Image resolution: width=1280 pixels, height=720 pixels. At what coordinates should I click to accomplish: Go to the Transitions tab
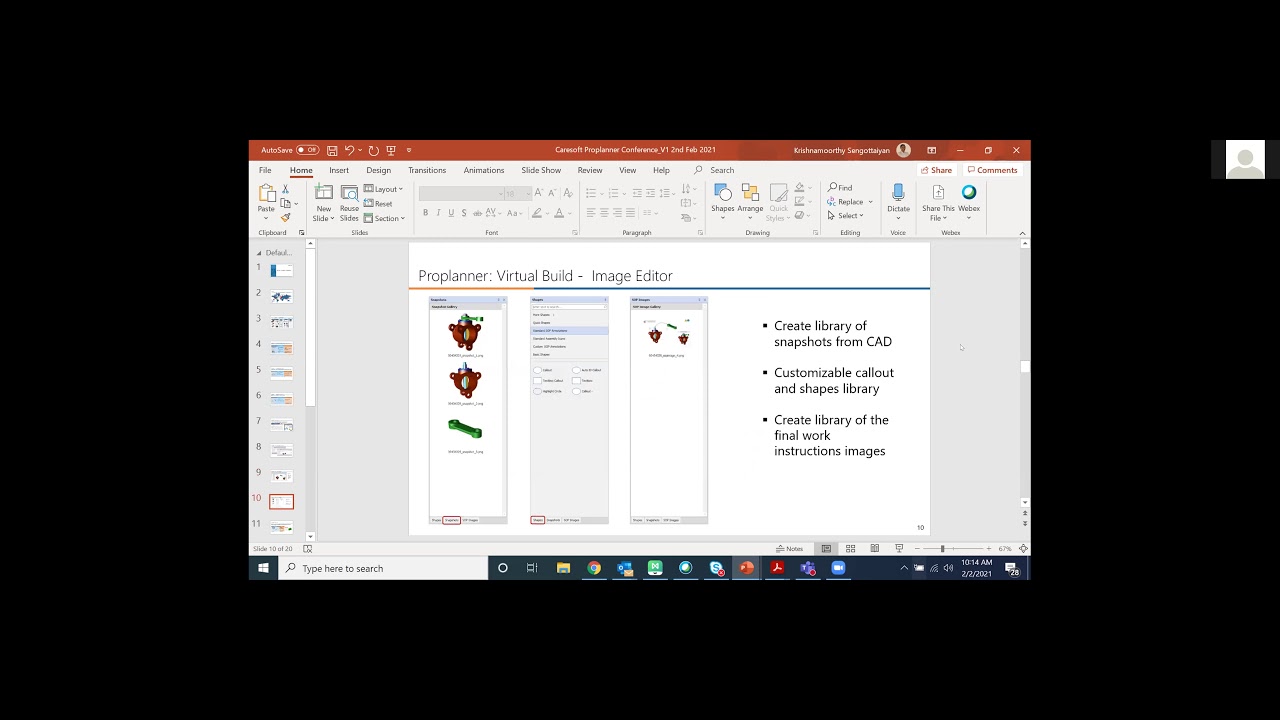(x=427, y=170)
